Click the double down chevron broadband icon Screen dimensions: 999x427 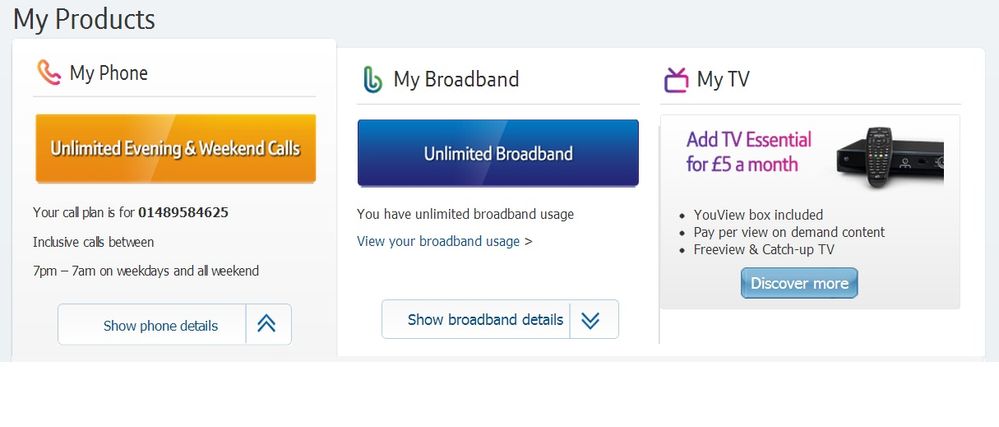pyautogui.click(x=591, y=319)
